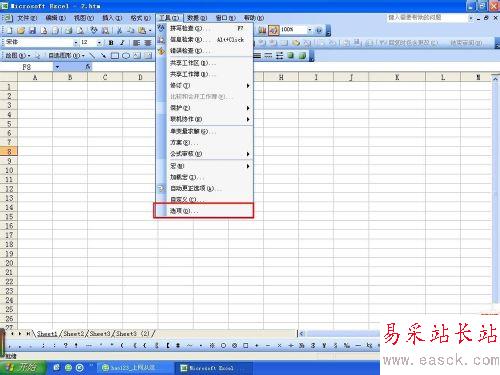Select the Rectangle drawing tool
The height and width of the screenshot is (375, 500).
115,56
